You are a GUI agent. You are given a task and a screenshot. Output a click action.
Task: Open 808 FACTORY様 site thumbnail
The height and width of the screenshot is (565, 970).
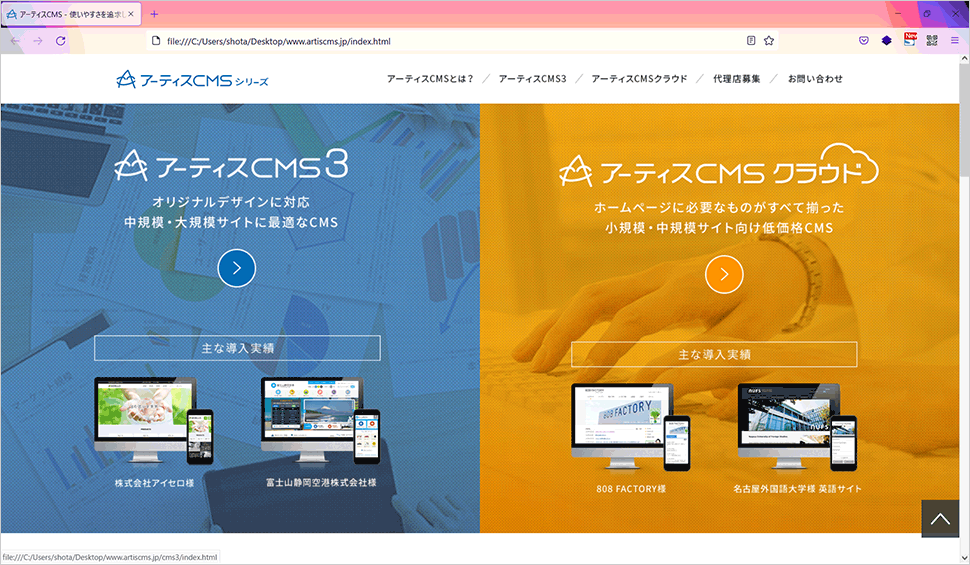tap(630, 427)
